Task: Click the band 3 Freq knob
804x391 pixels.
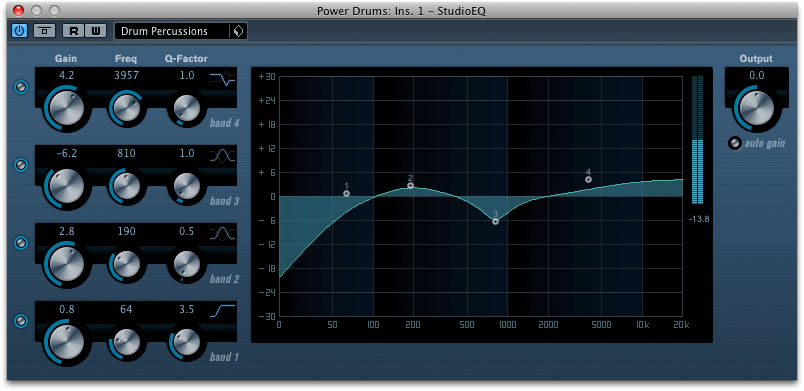Action: coord(126,186)
